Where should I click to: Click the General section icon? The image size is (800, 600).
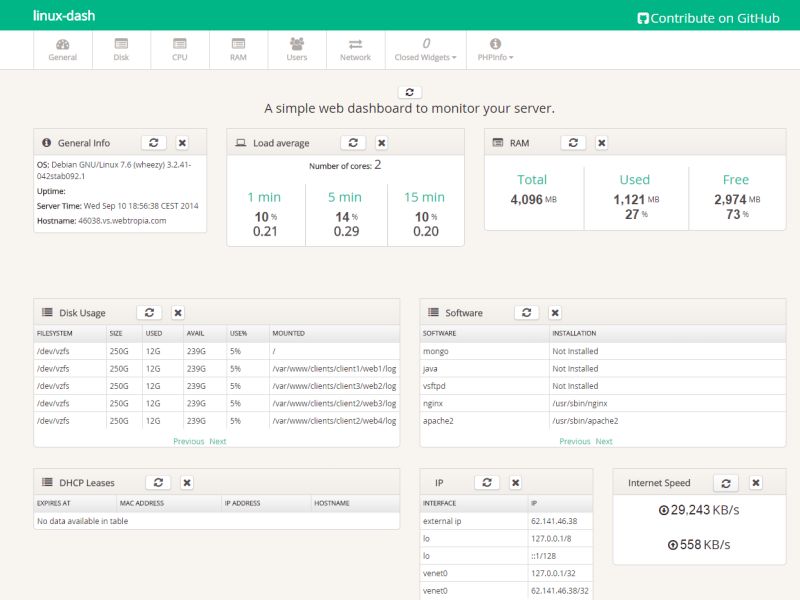[x=62, y=50]
